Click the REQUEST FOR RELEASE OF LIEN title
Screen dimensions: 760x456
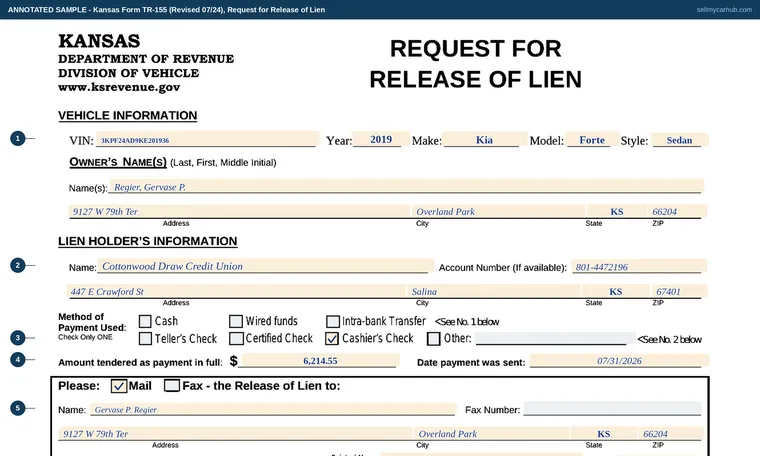(475, 64)
